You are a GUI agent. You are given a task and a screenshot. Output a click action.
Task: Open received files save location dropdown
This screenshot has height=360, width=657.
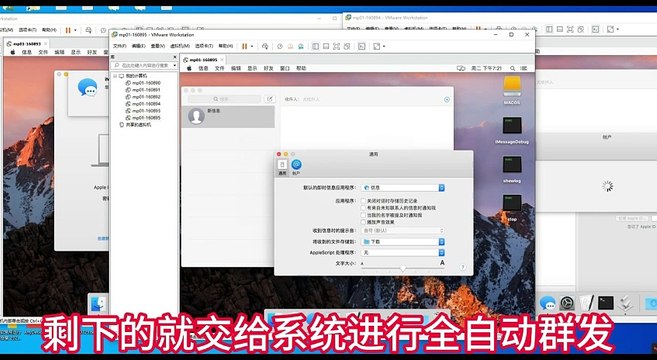click(402, 242)
